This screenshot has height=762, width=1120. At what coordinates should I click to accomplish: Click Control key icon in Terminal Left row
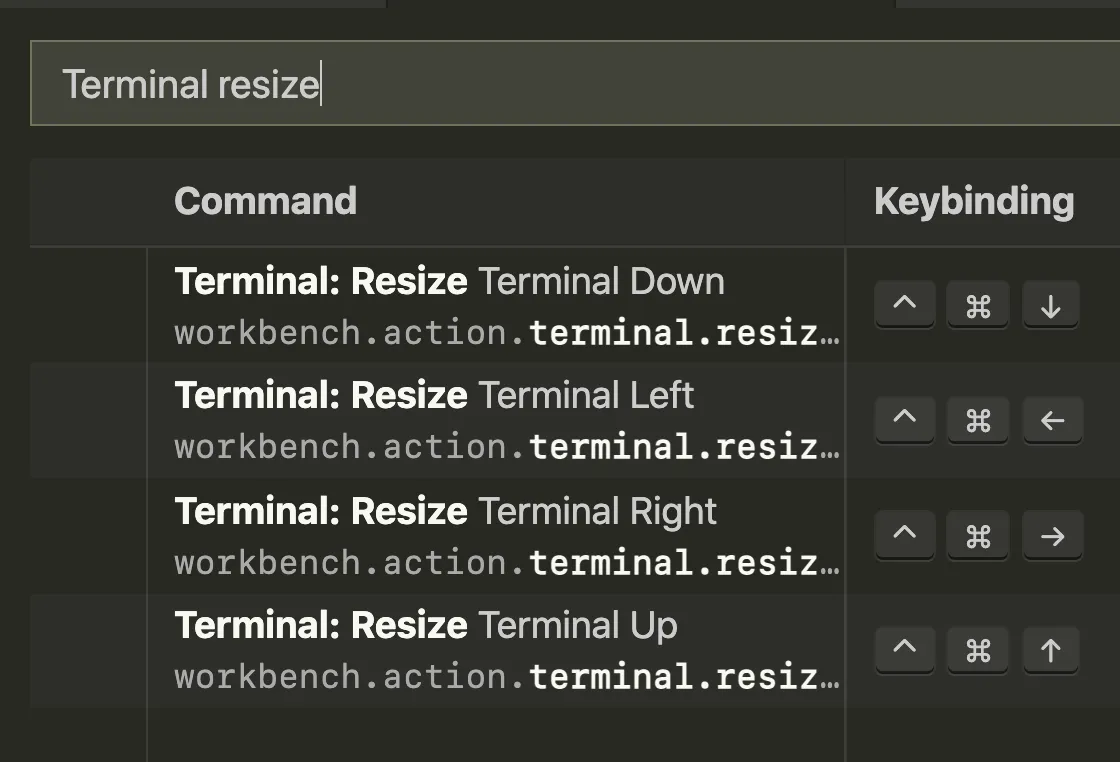pos(904,420)
